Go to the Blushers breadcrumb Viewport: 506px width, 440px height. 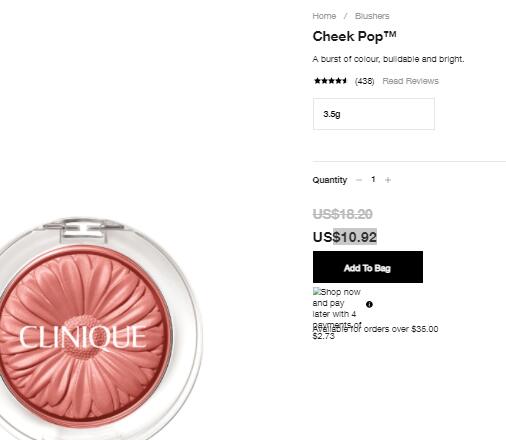click(372, 16)
